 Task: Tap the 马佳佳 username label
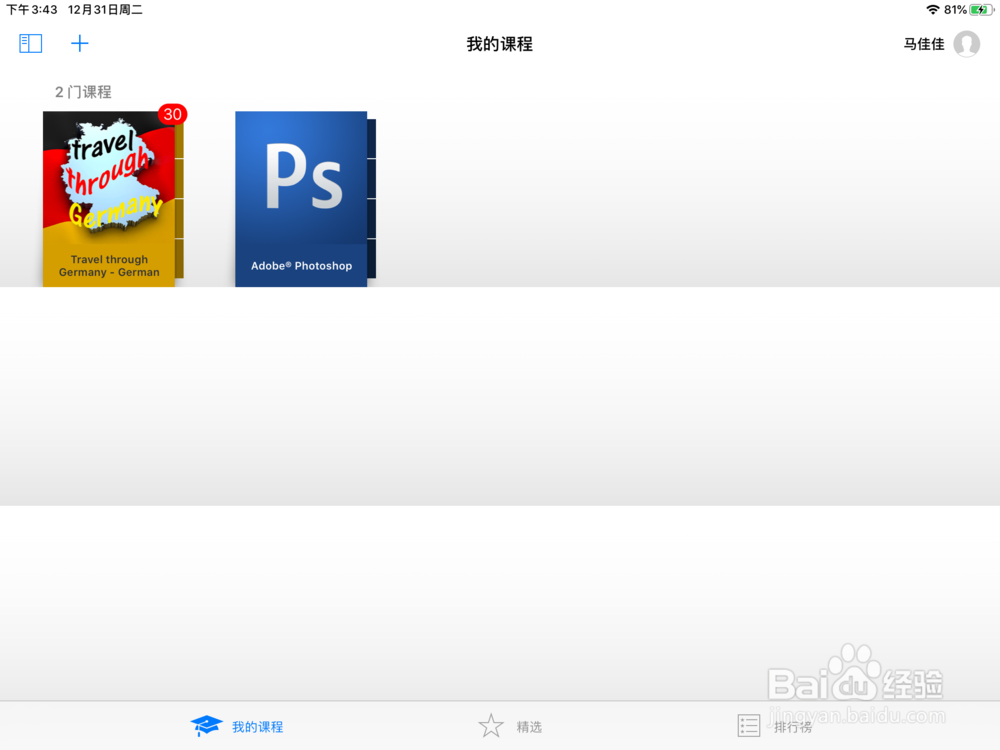[x=923, y=44]
